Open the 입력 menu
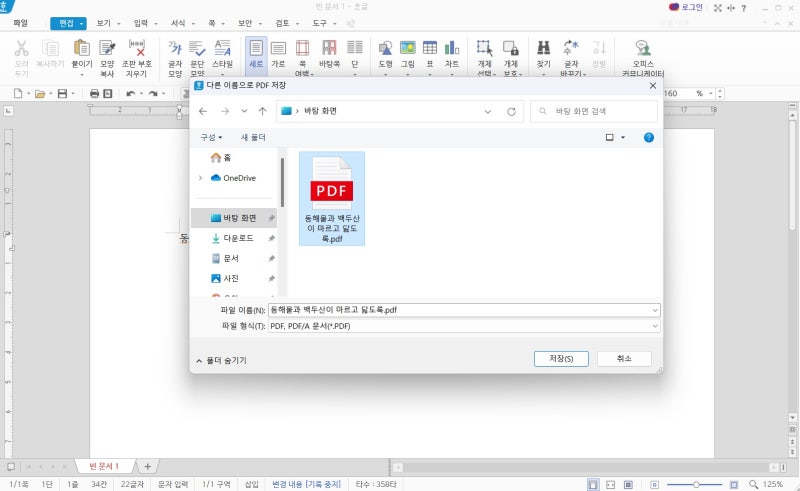The width and height of the screenshot is (800, 491). tap(141, 23)
